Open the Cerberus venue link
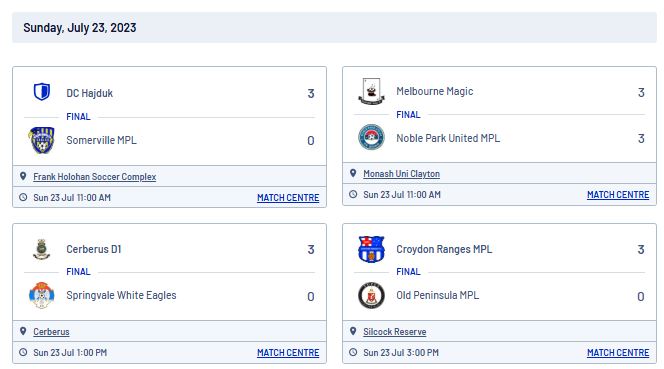This screenshot has width=664, height=369. pos(51,332)
